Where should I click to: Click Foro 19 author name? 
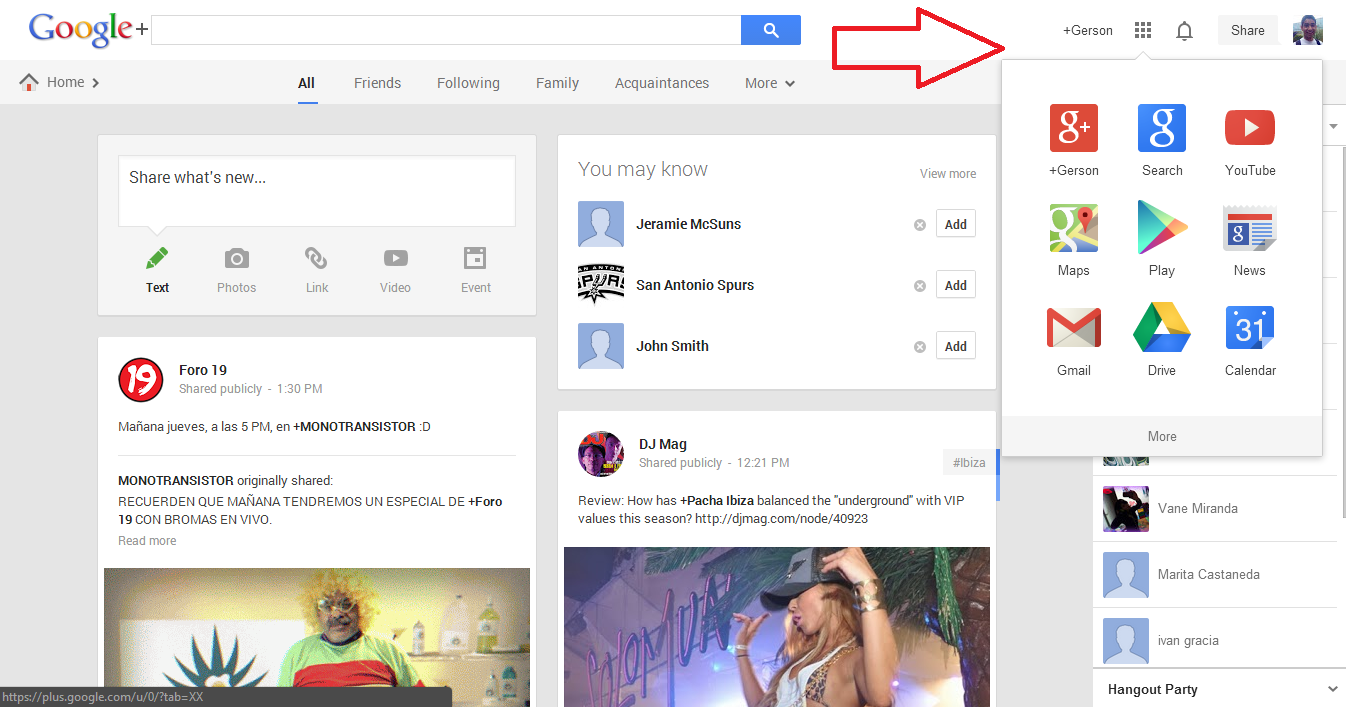[x=203, y=370]
